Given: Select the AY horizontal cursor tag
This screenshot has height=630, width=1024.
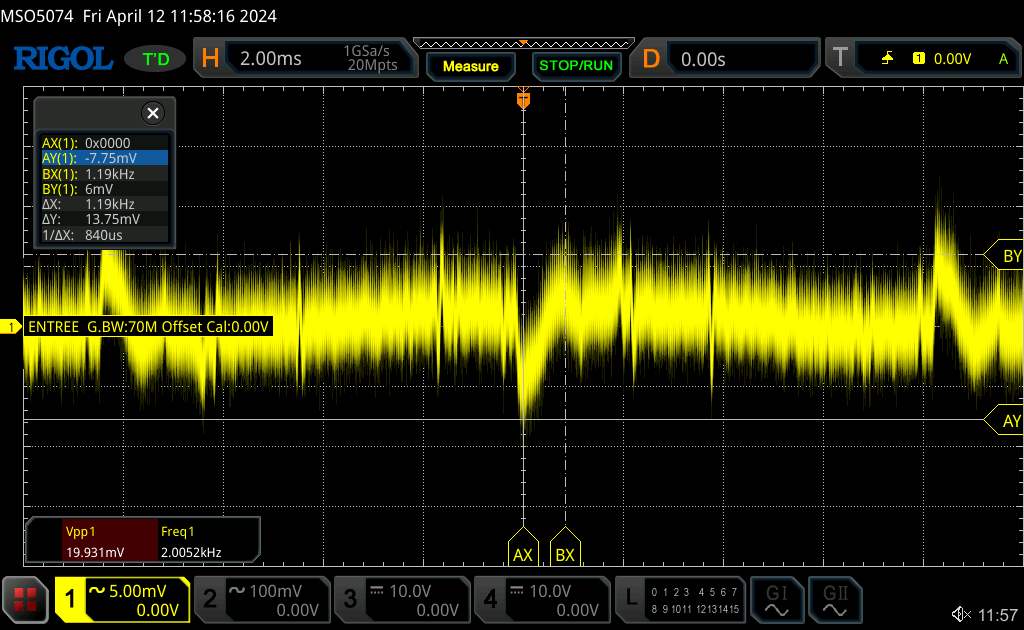Looking at the screenshot, I should 1004,420.
